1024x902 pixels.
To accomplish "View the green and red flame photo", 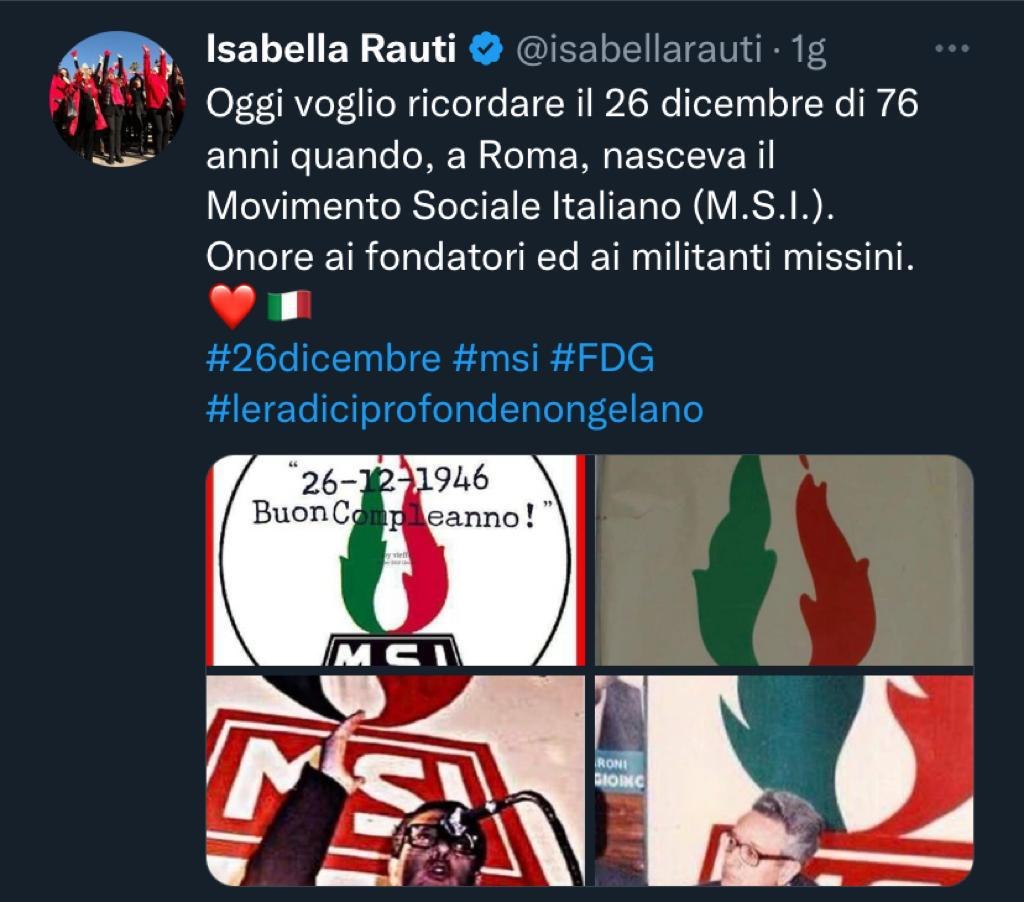I will click(784, 560).
